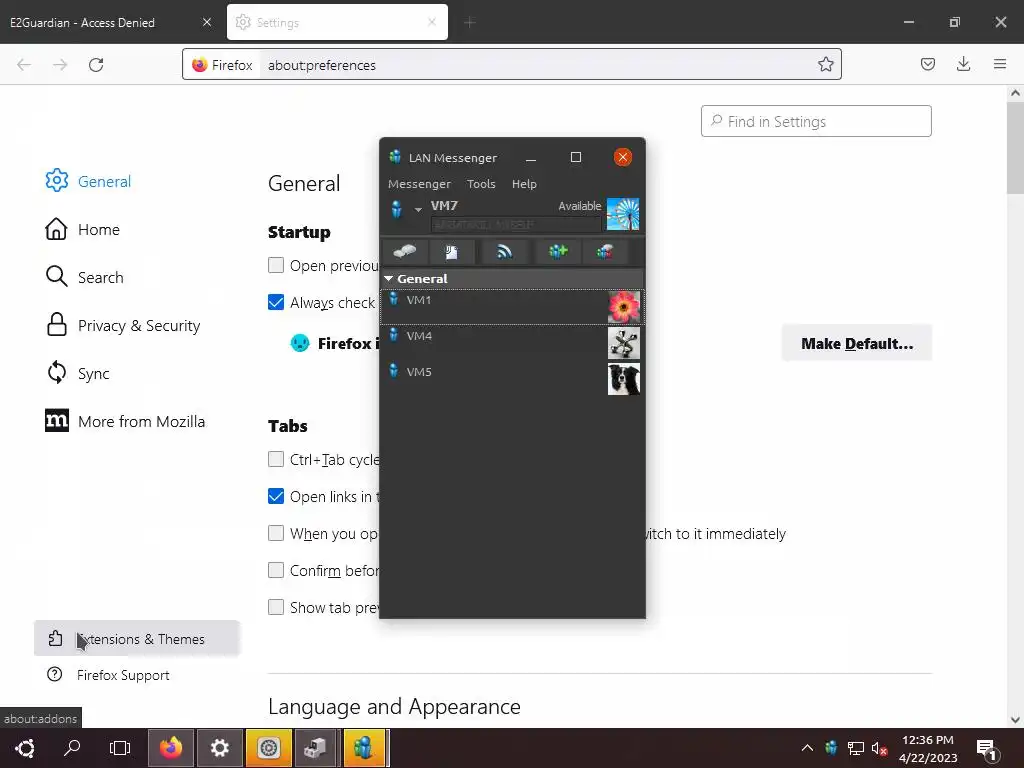Image resolution: width=1024 pixels, height=768 pixels.
Task: Open the VM7 status dropdown arrow
Action: (x=418, y=210)
